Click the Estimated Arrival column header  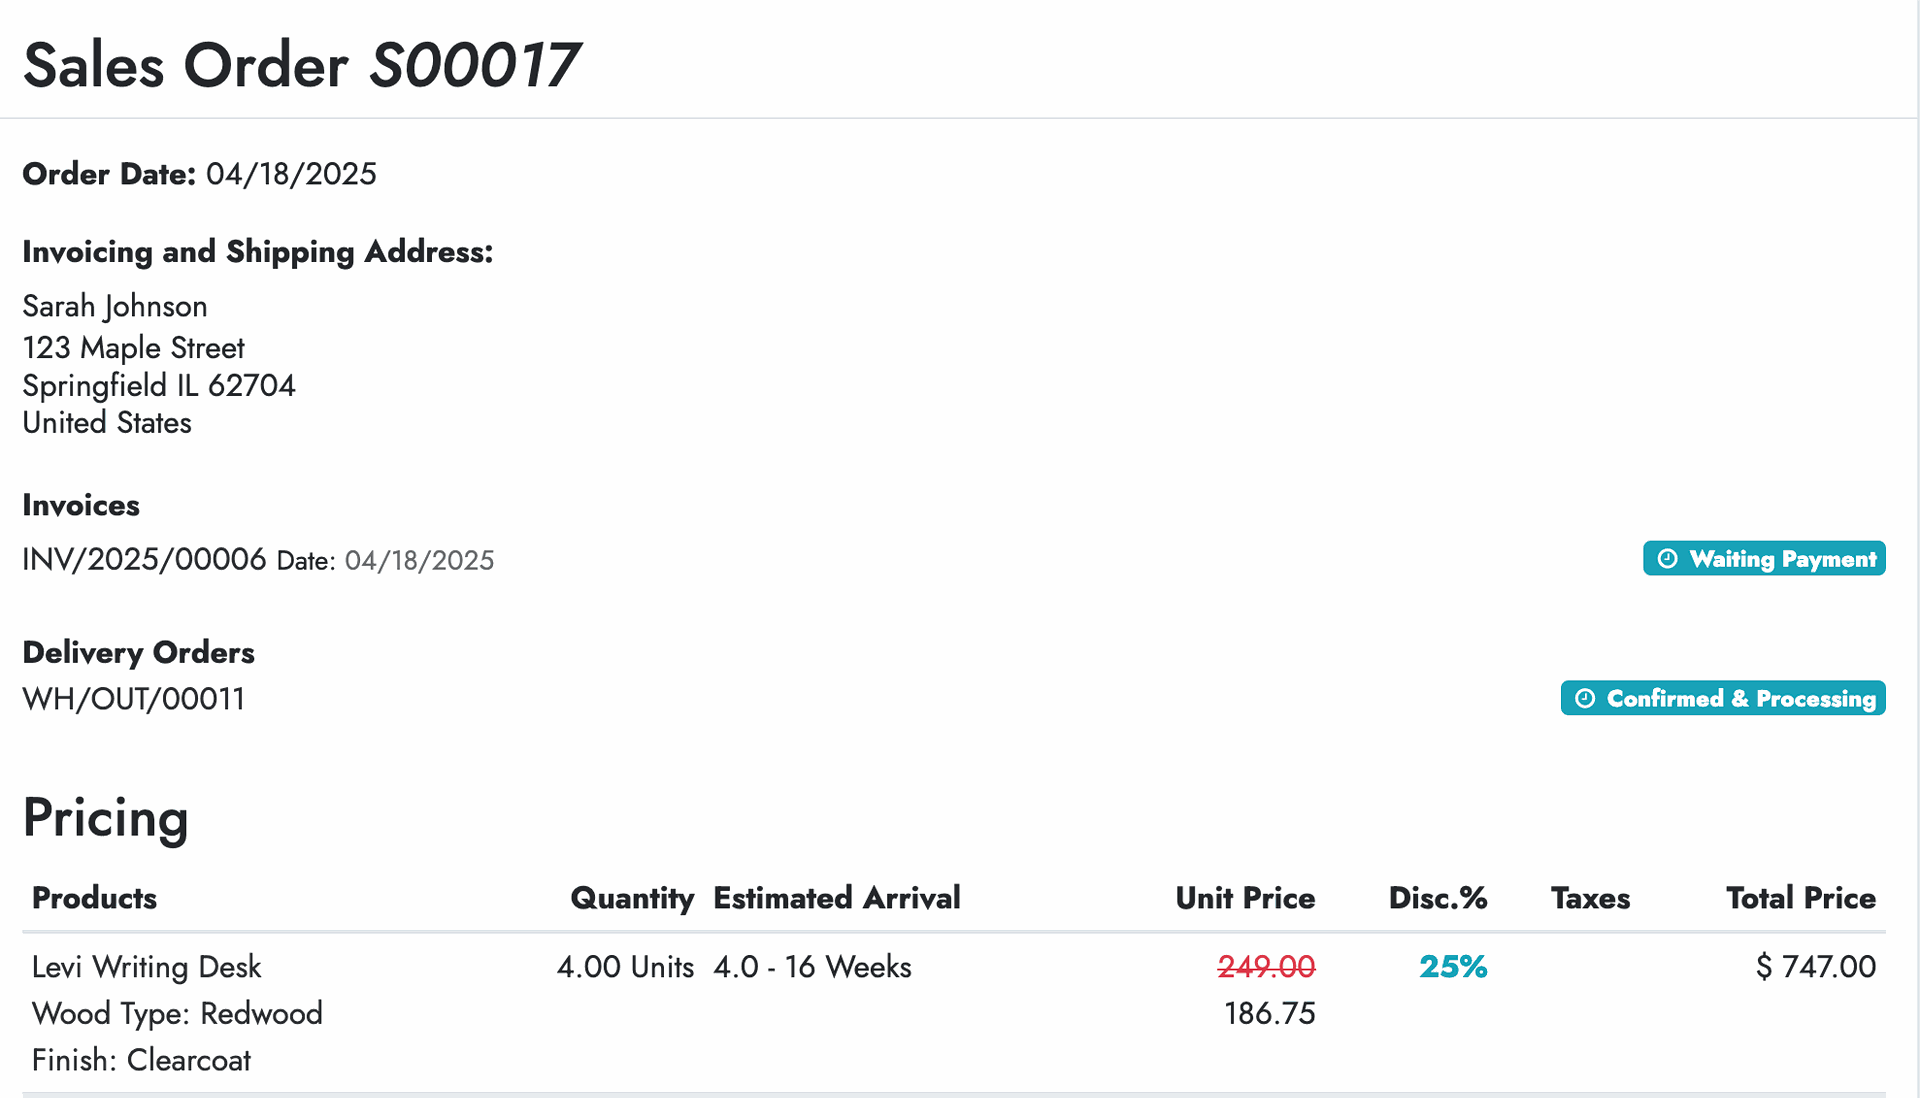pos(837,898)
